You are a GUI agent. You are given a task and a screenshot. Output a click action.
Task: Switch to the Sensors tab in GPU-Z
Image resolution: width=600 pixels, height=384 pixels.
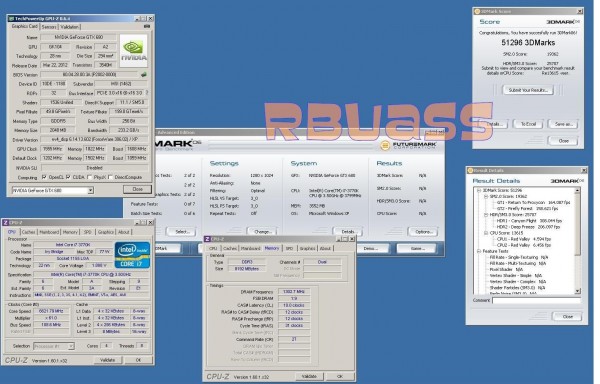49,27
